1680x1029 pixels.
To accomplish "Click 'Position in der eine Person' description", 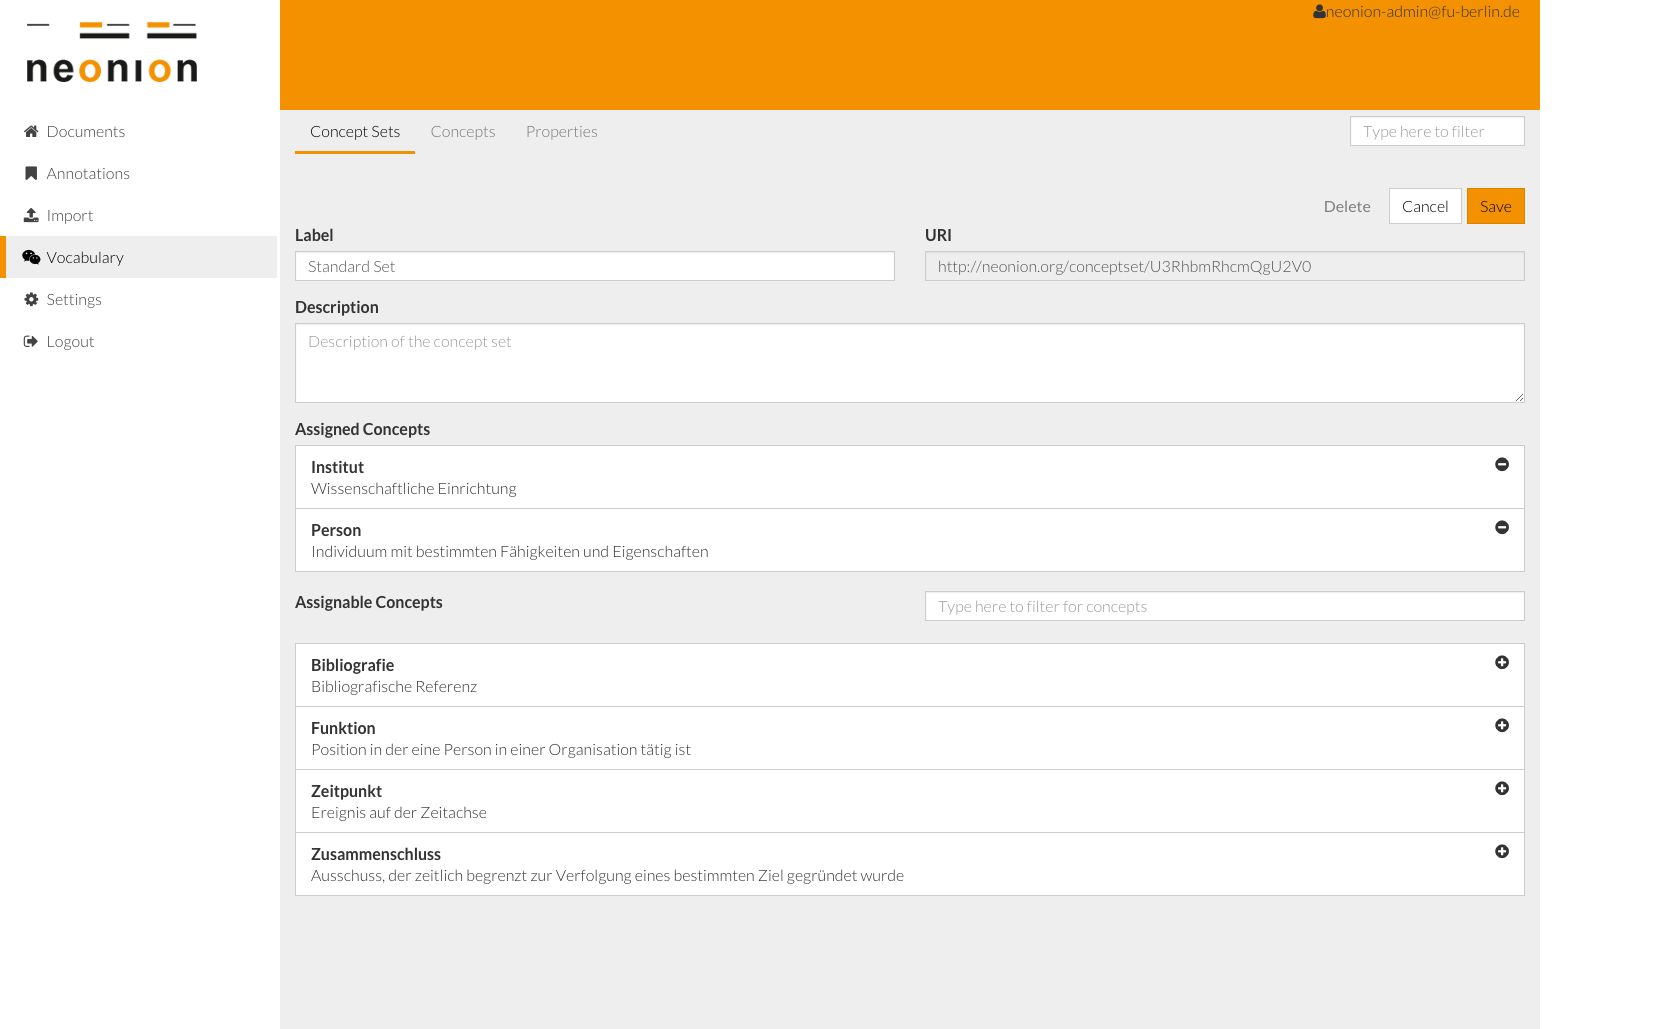I will [501, 750].
